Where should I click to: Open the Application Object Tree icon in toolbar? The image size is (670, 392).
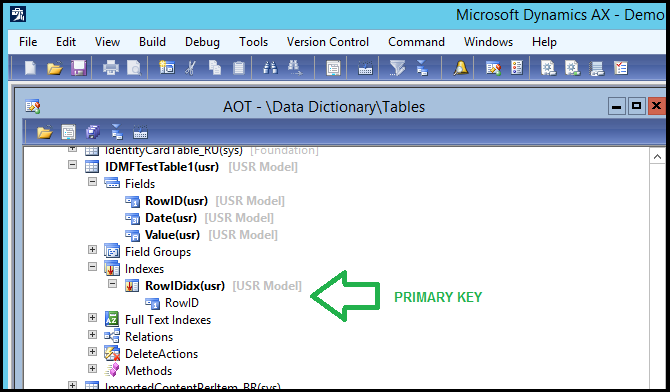coord(493,68)
